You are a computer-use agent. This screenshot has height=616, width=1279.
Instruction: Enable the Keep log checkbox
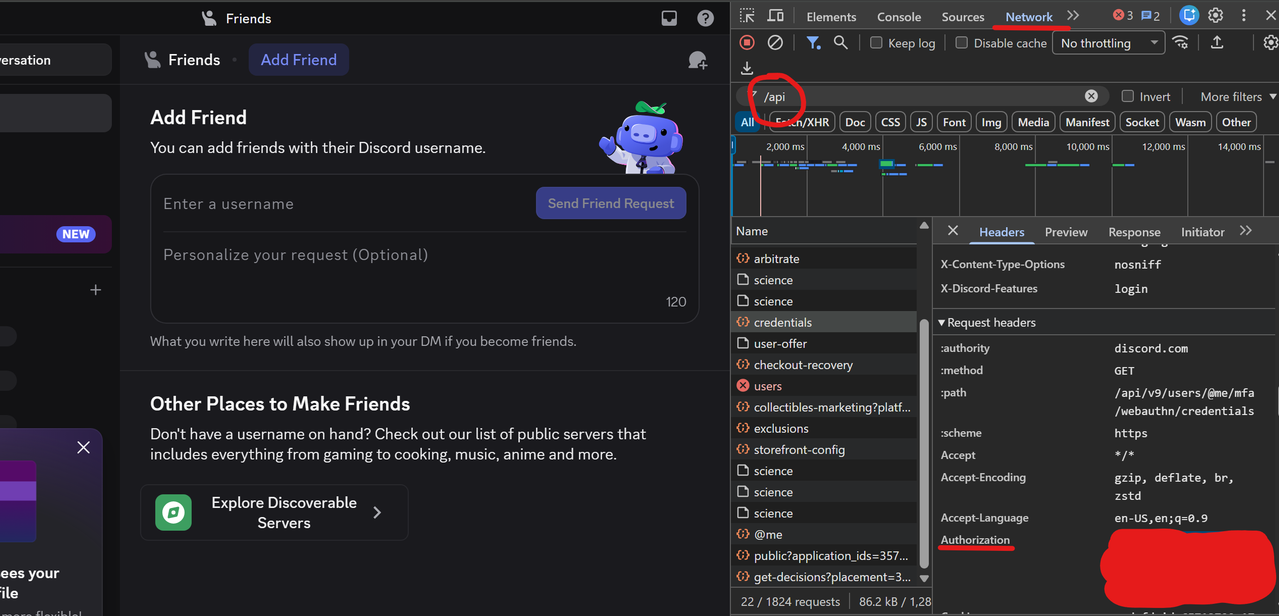click(876, 43)
